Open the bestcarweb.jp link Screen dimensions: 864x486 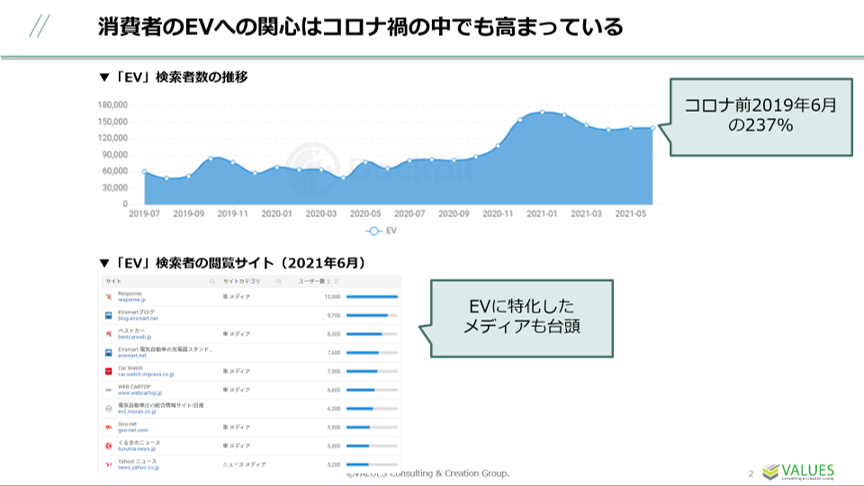136,337
